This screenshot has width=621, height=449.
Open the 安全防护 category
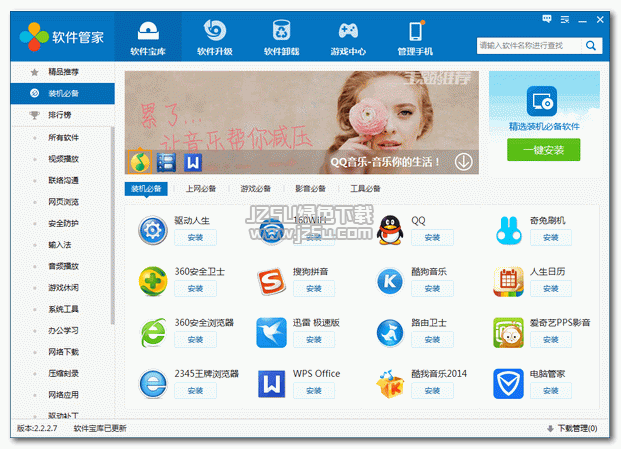click(x=63, y=223)
